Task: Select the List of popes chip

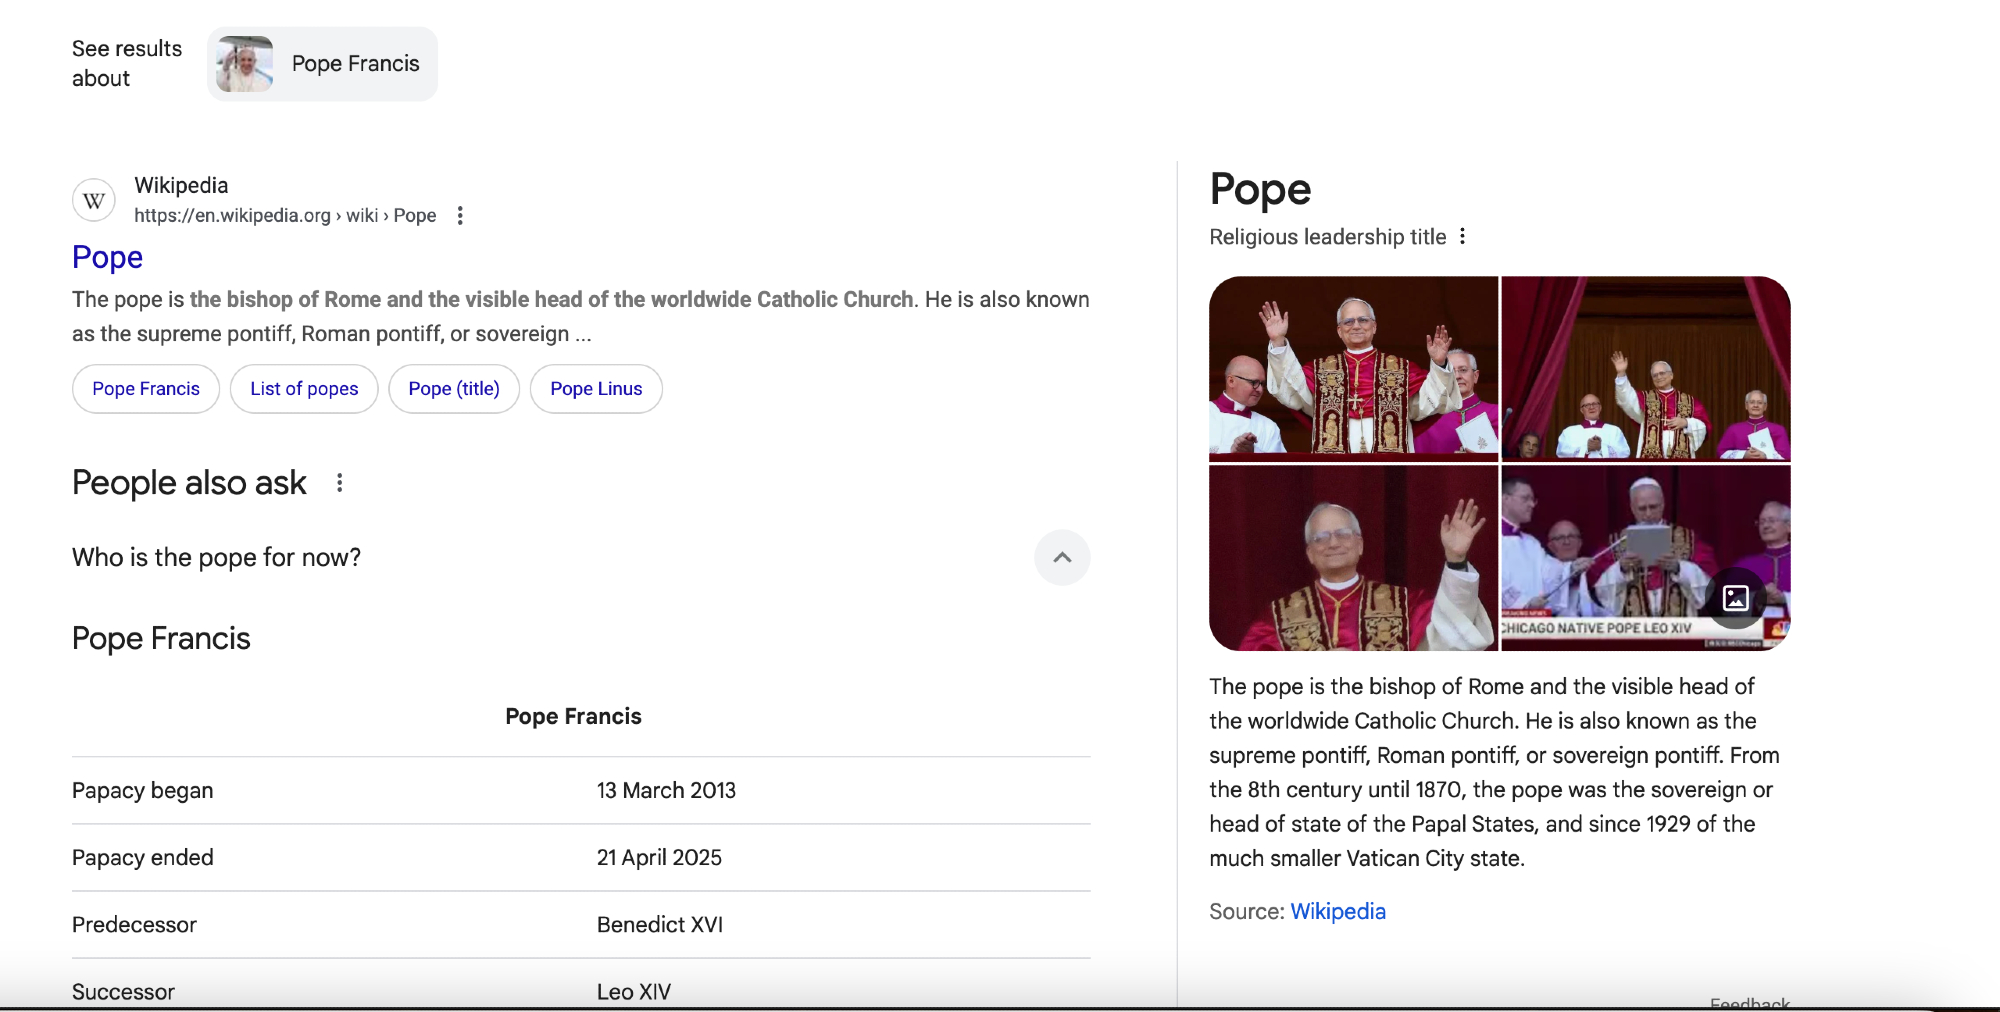Action: coord(304,389)
